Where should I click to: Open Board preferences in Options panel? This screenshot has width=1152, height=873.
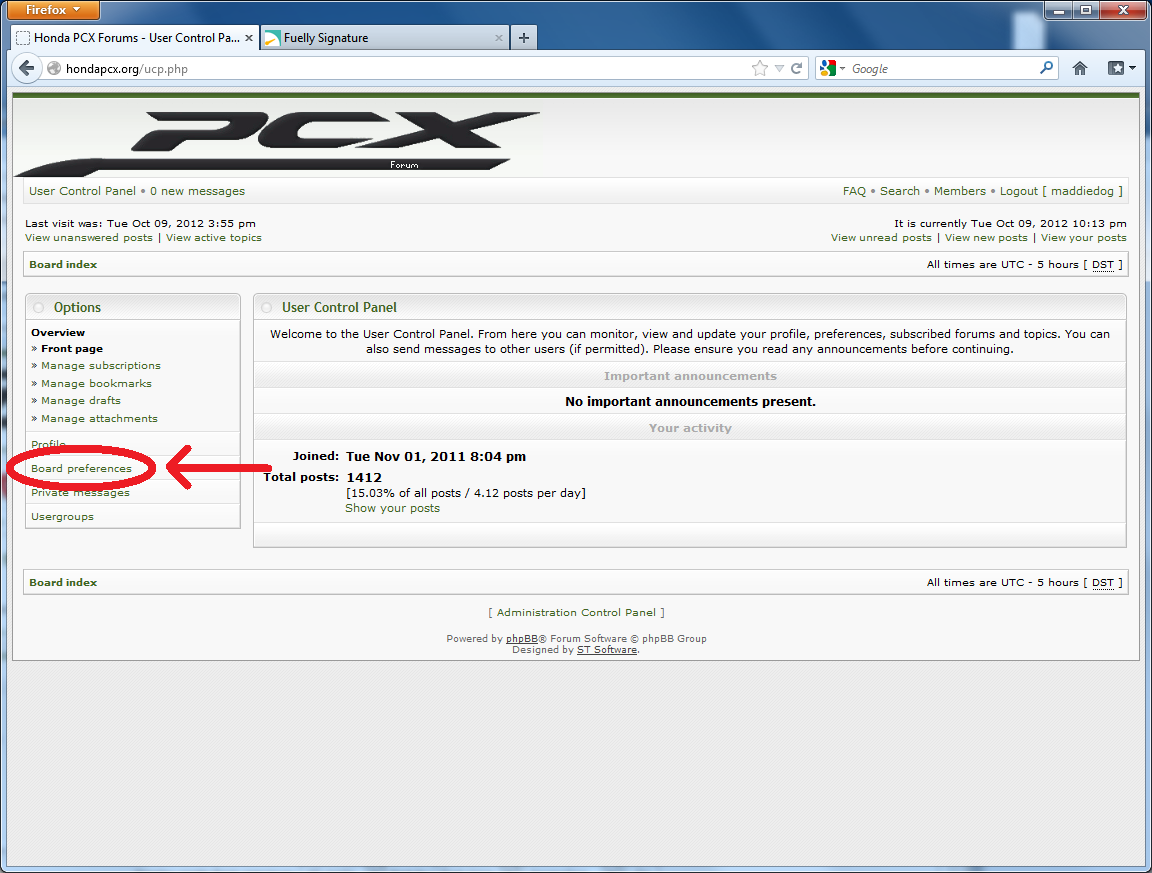pyautogui.click(x=81, y=468)
